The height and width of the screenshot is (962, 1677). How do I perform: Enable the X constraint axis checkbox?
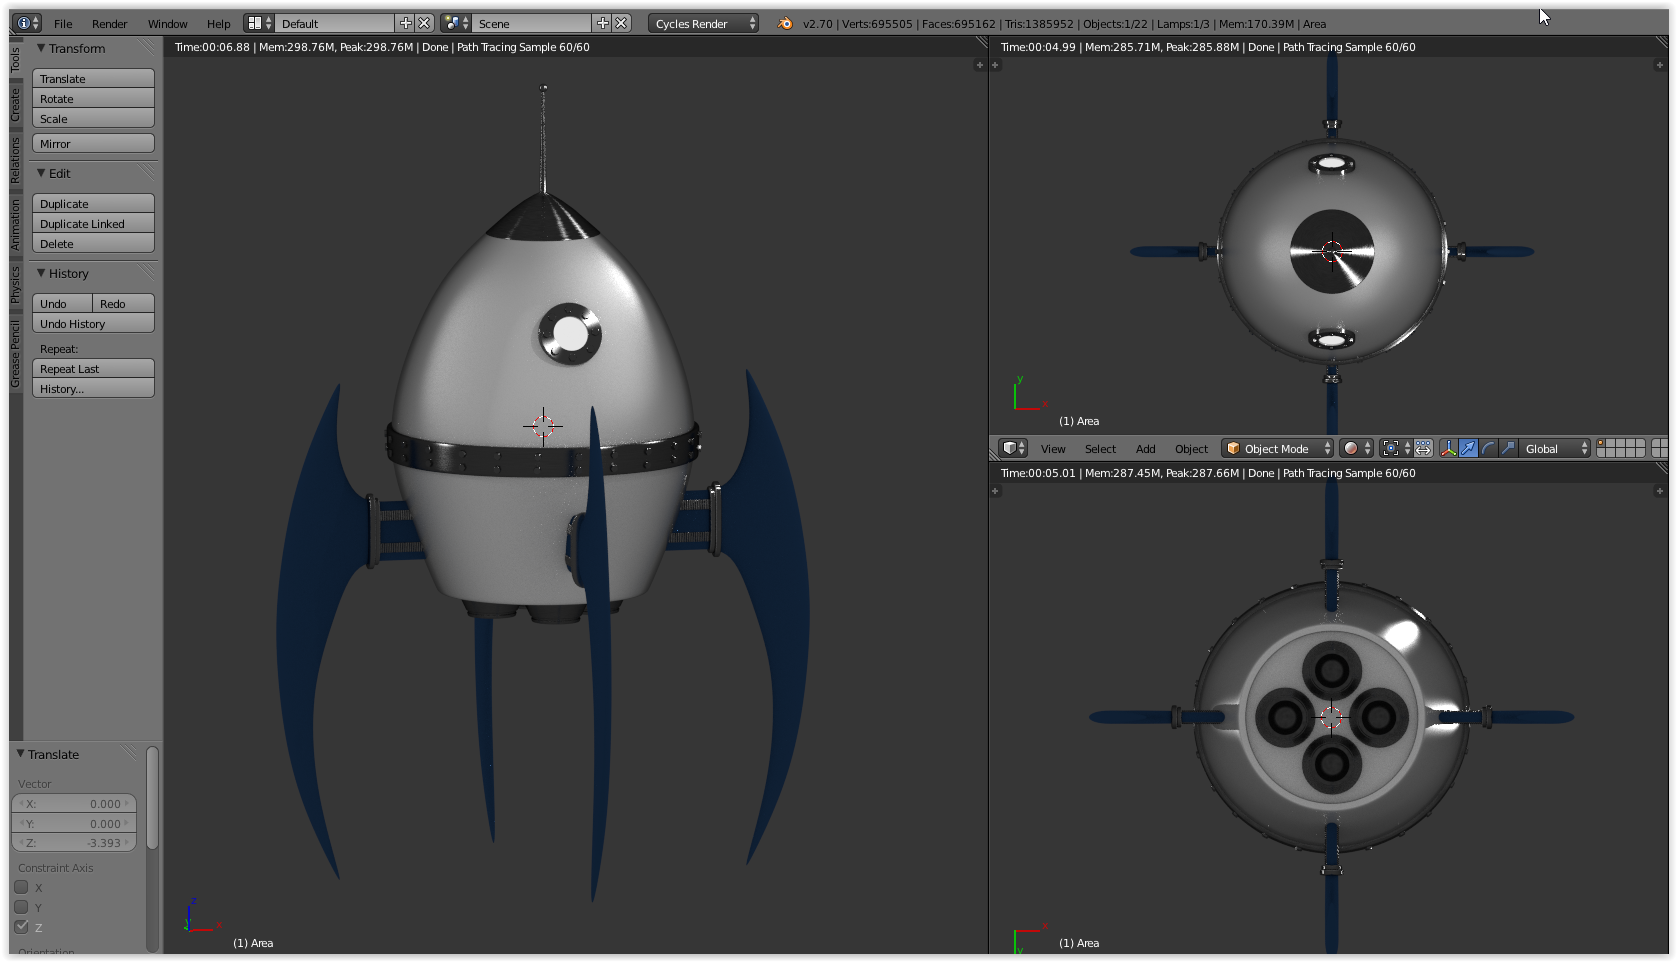click(x=22, y=887)
